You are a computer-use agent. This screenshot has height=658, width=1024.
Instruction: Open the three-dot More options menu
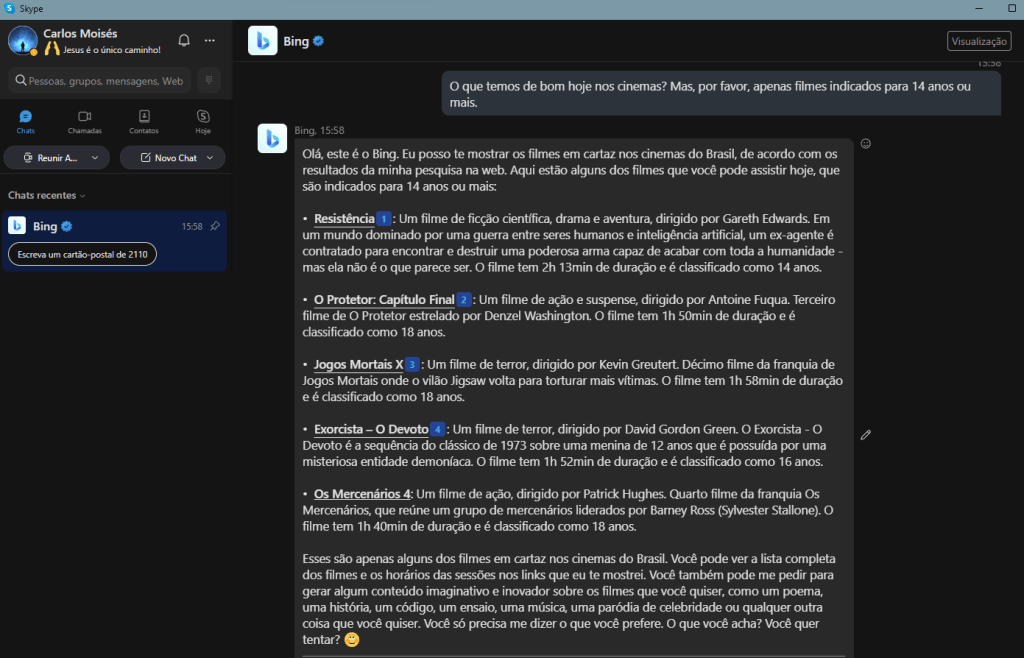[x=210, y=40]
